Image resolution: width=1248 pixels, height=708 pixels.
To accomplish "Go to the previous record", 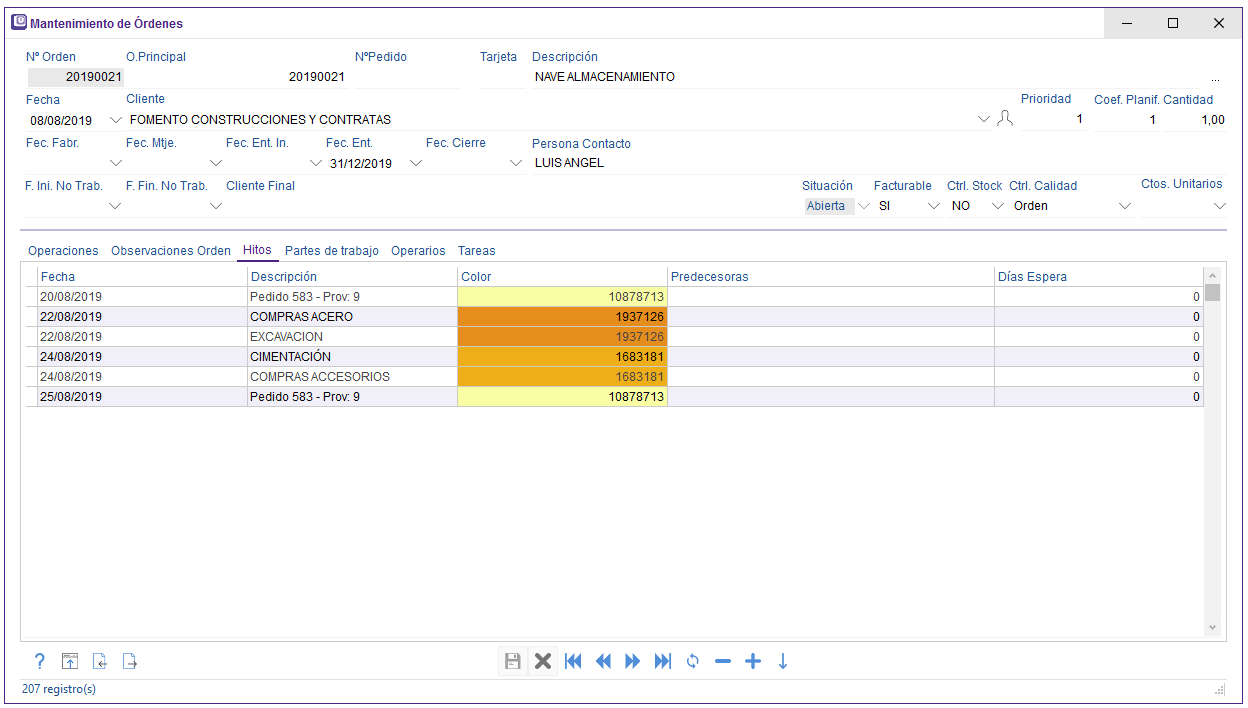I will coord(603,661).
